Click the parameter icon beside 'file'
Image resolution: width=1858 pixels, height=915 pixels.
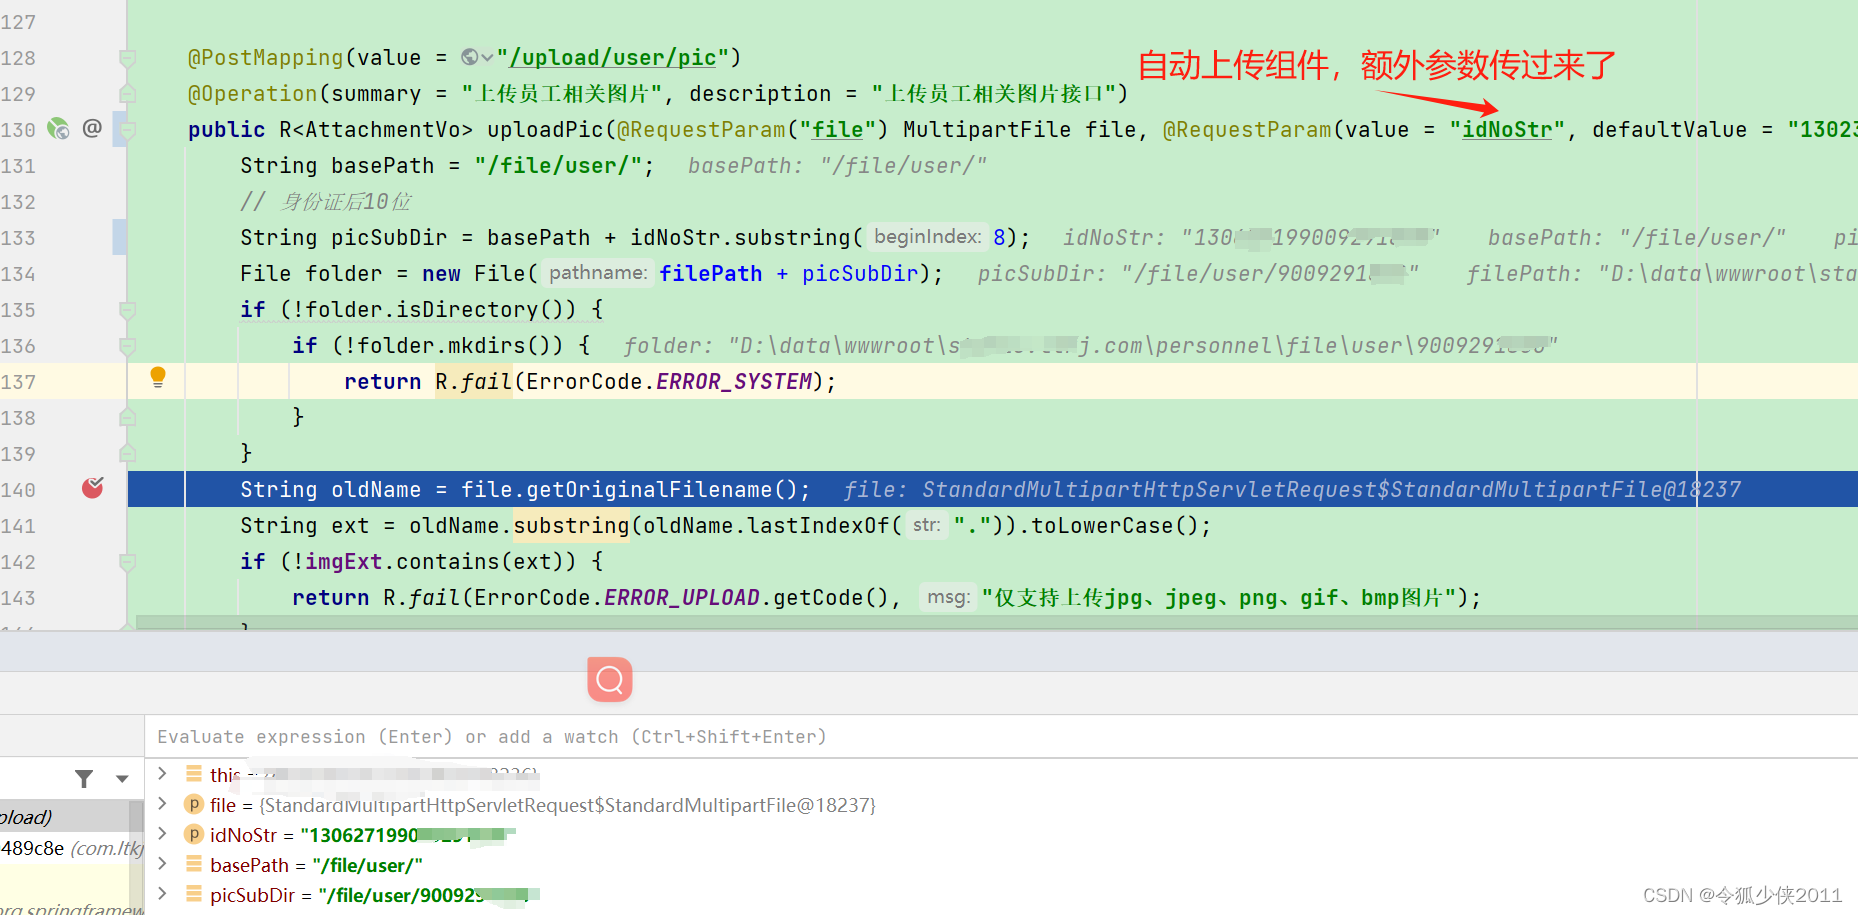tap(194, 804)
